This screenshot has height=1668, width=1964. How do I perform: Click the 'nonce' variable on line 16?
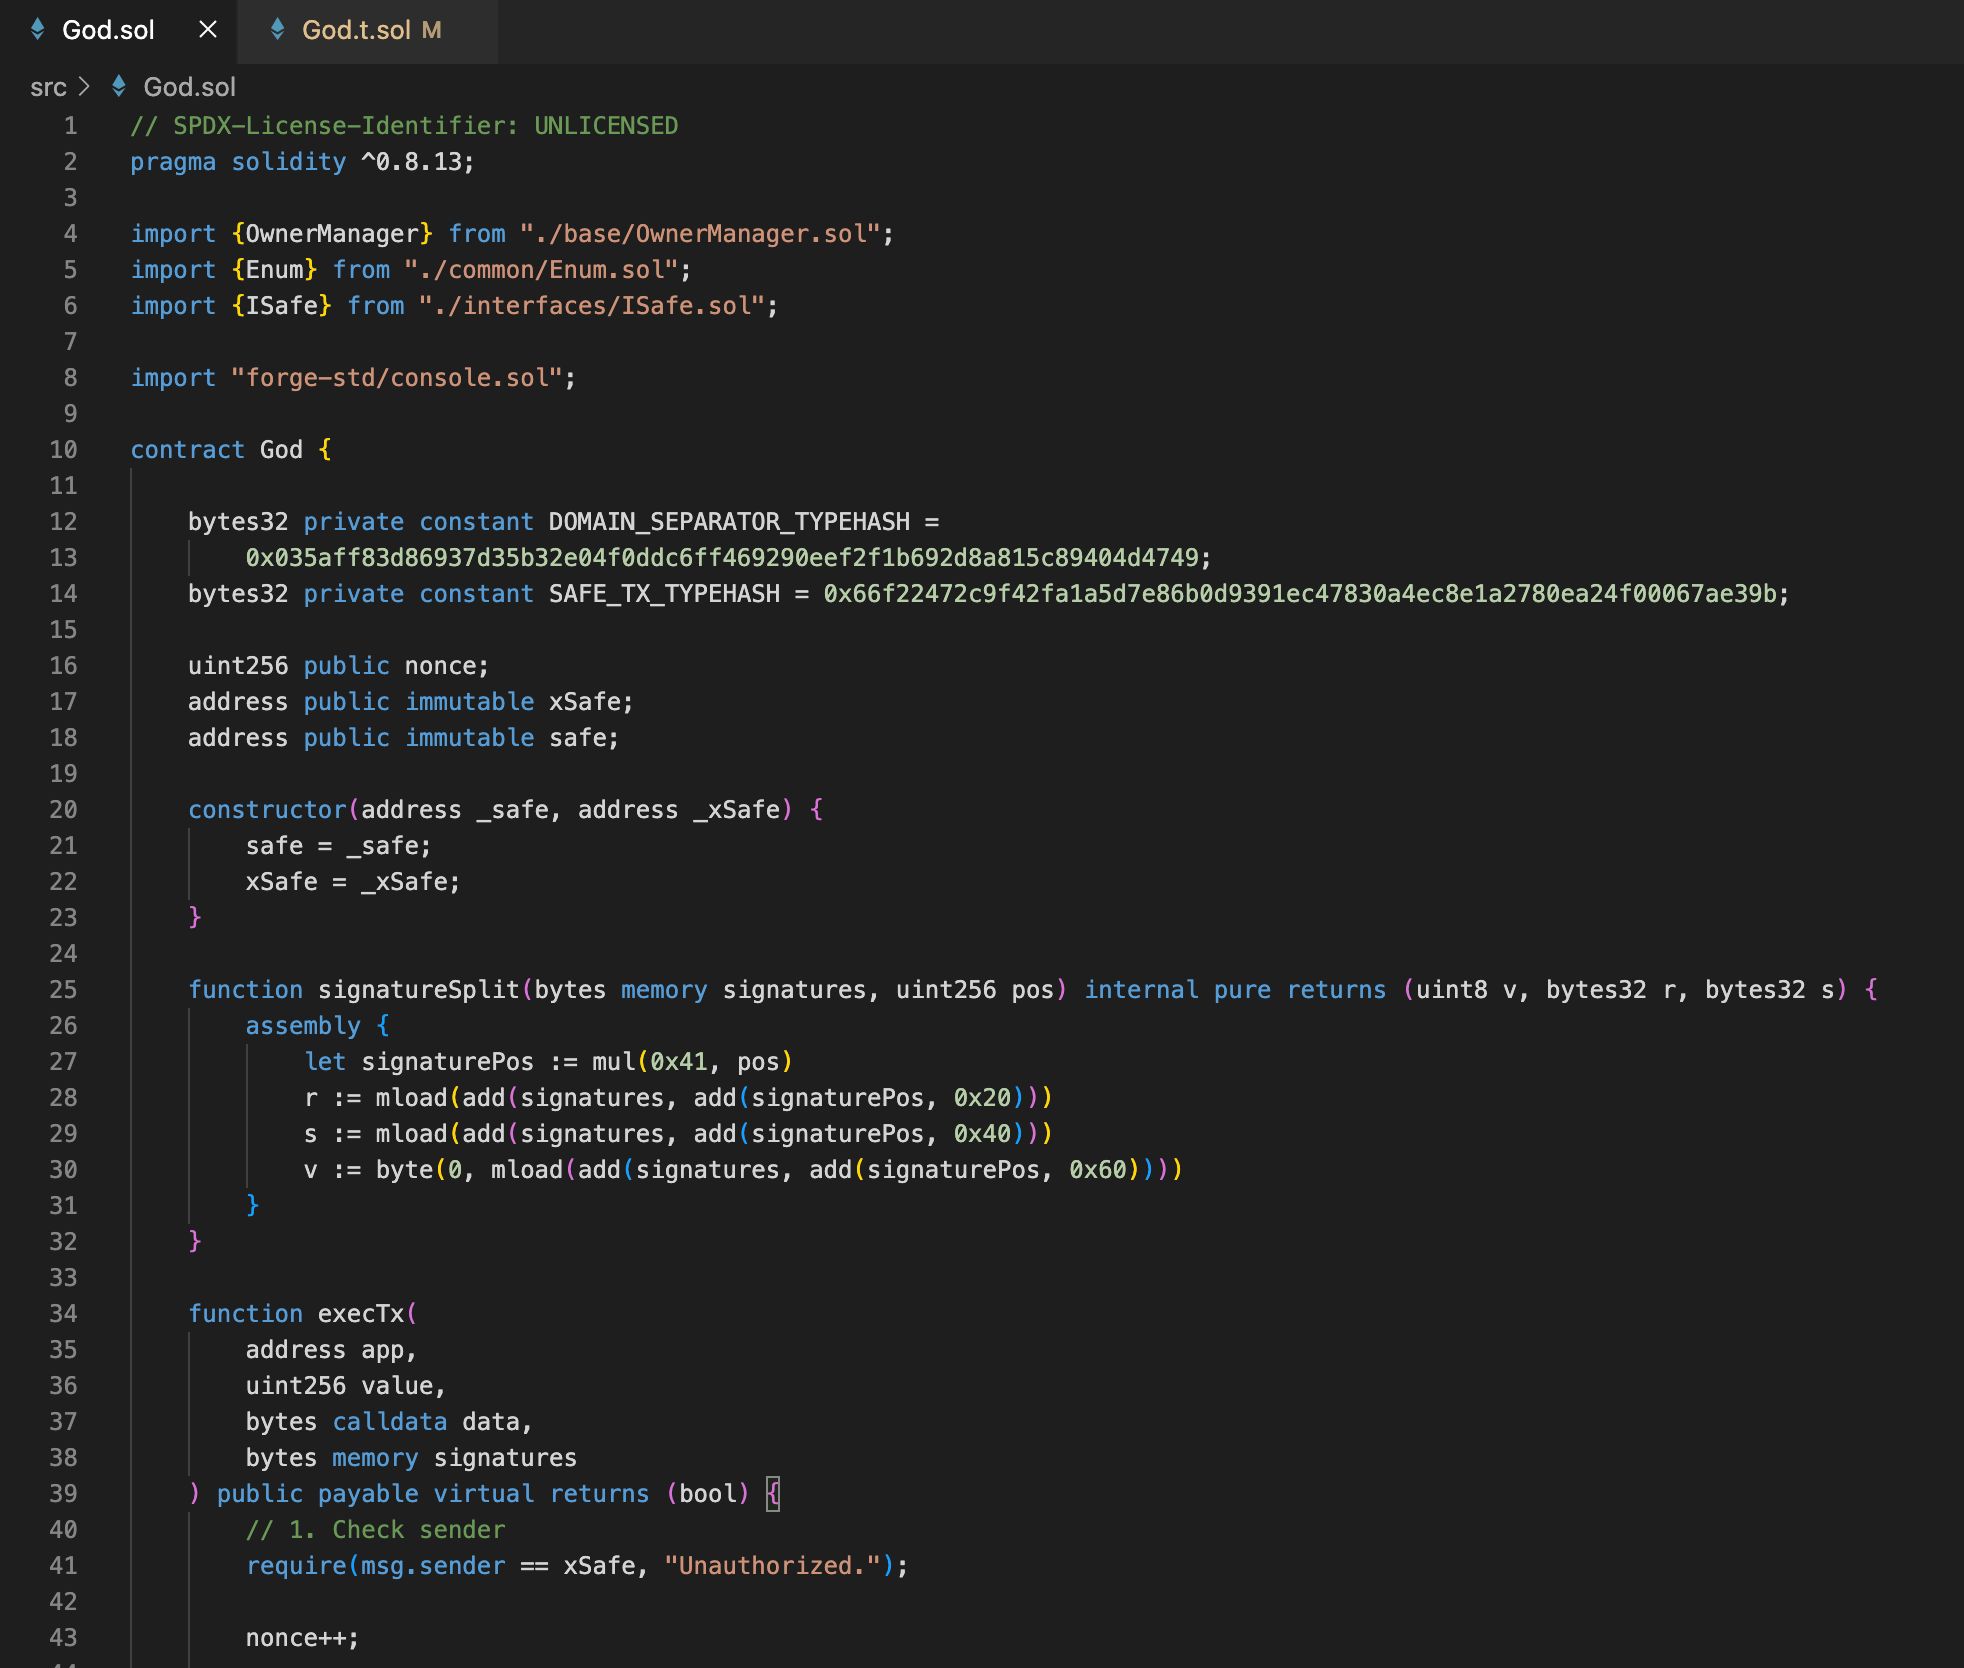(x=440, y=666)
